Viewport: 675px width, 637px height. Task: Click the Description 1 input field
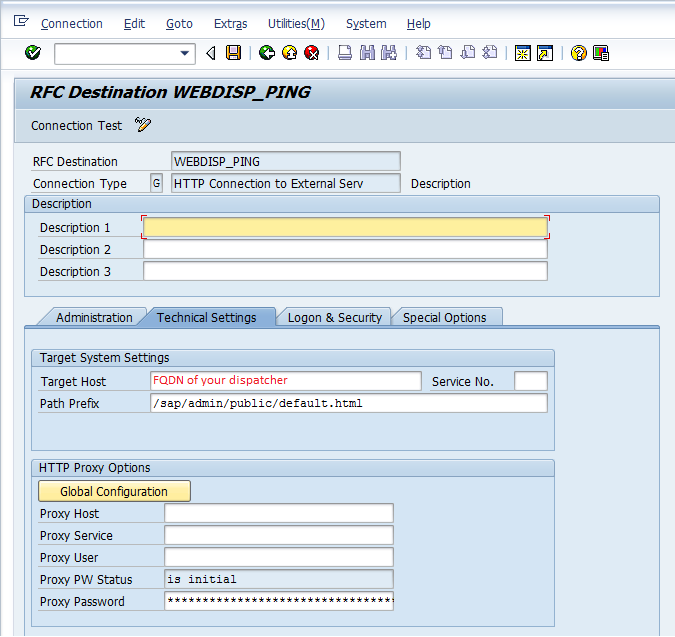click(x=345, y=227)
